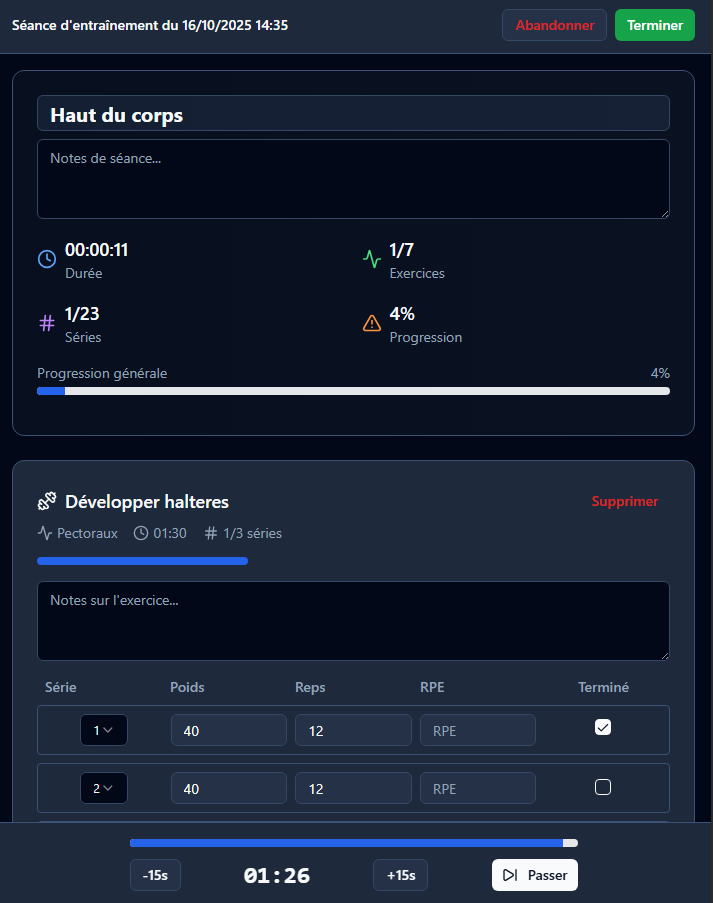The height and width of the screenshot is (903, 713).
Task: Click the clock icon beside Durée
Action: pyautogui.click(x=47, y=259)
